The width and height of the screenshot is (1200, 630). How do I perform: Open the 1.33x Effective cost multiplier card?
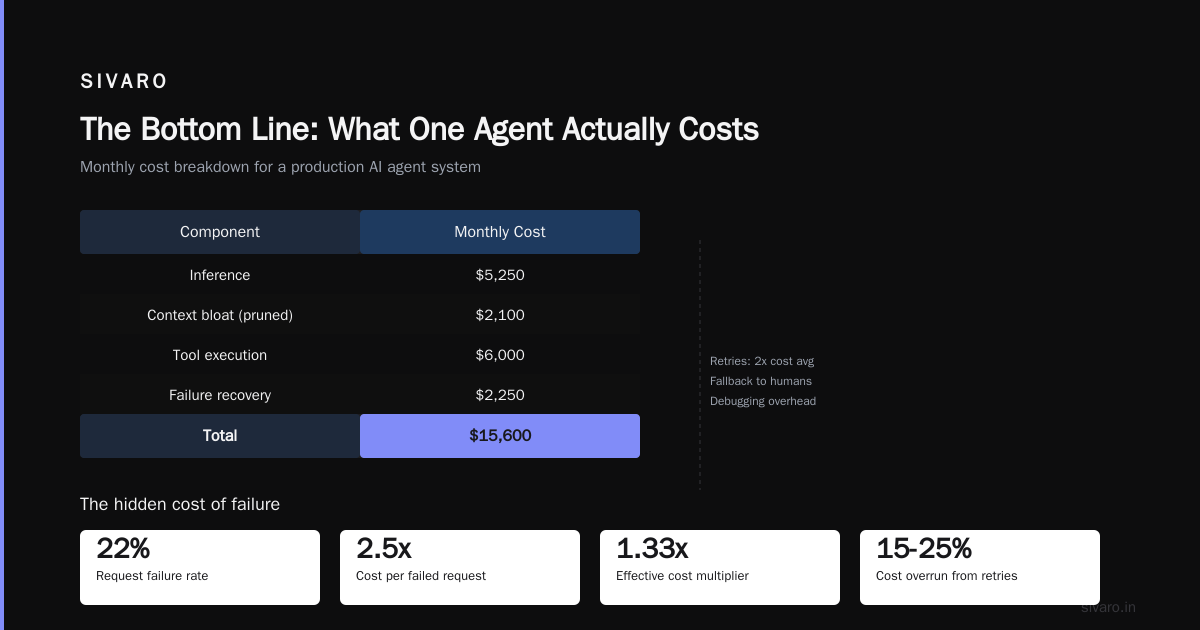click(x=720, y=567)
